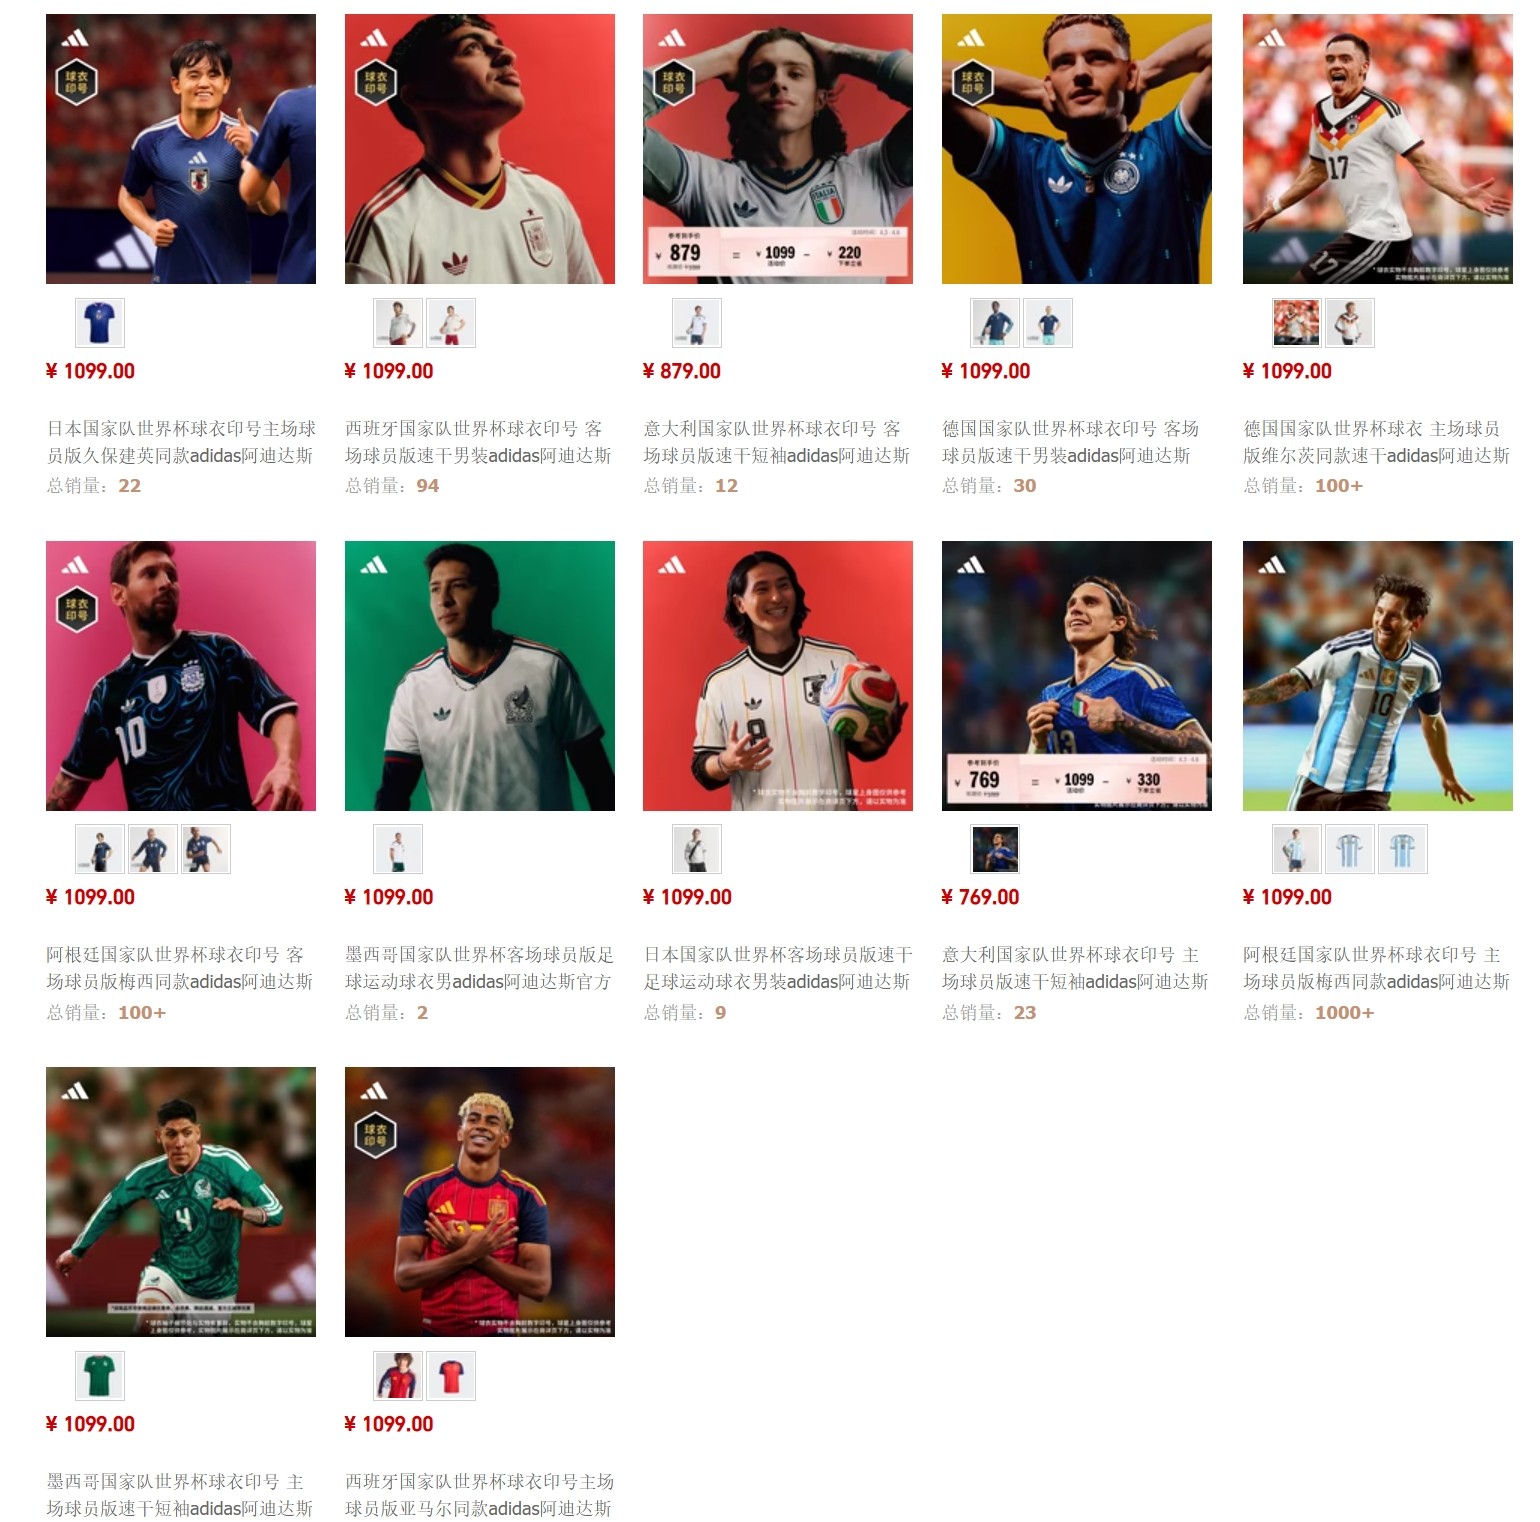Image resolution: width=1540 pixels, height=1522 pixels.
Task: Open Argentina home Messi jersey title link
Action: click(1377, 968)
